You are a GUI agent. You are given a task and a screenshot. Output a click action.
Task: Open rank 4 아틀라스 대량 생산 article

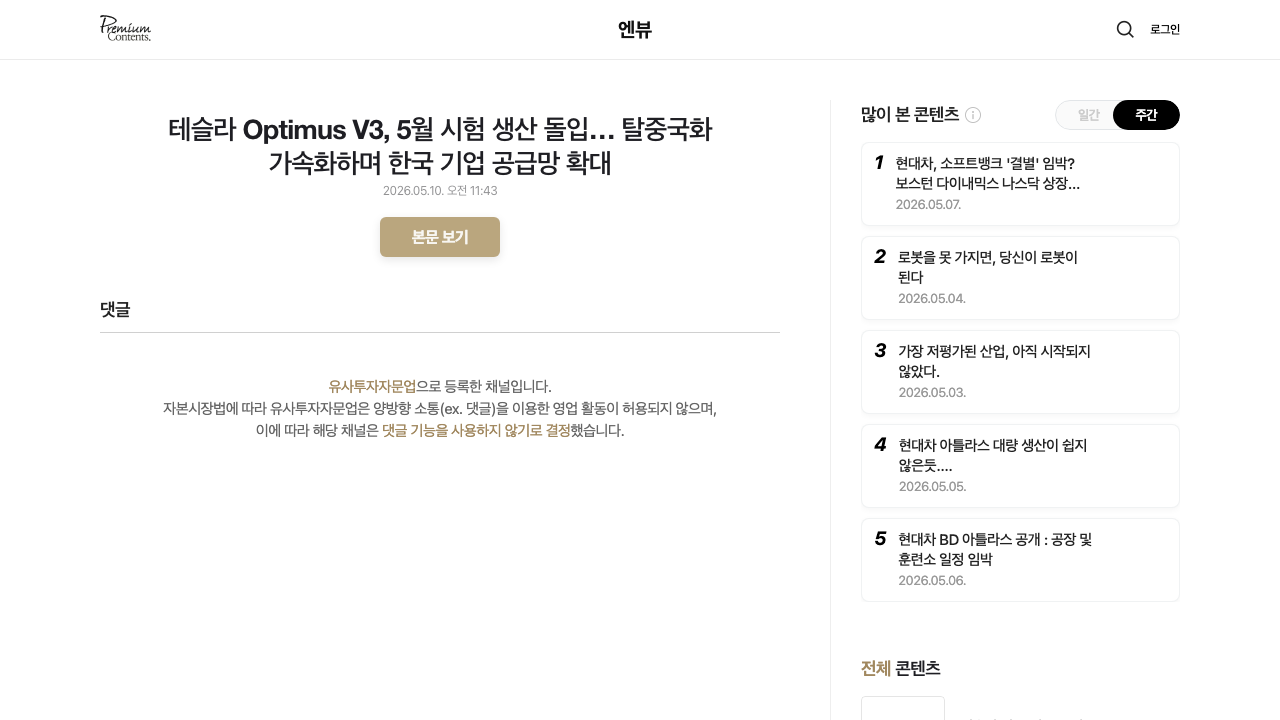tap(1020, 466)
